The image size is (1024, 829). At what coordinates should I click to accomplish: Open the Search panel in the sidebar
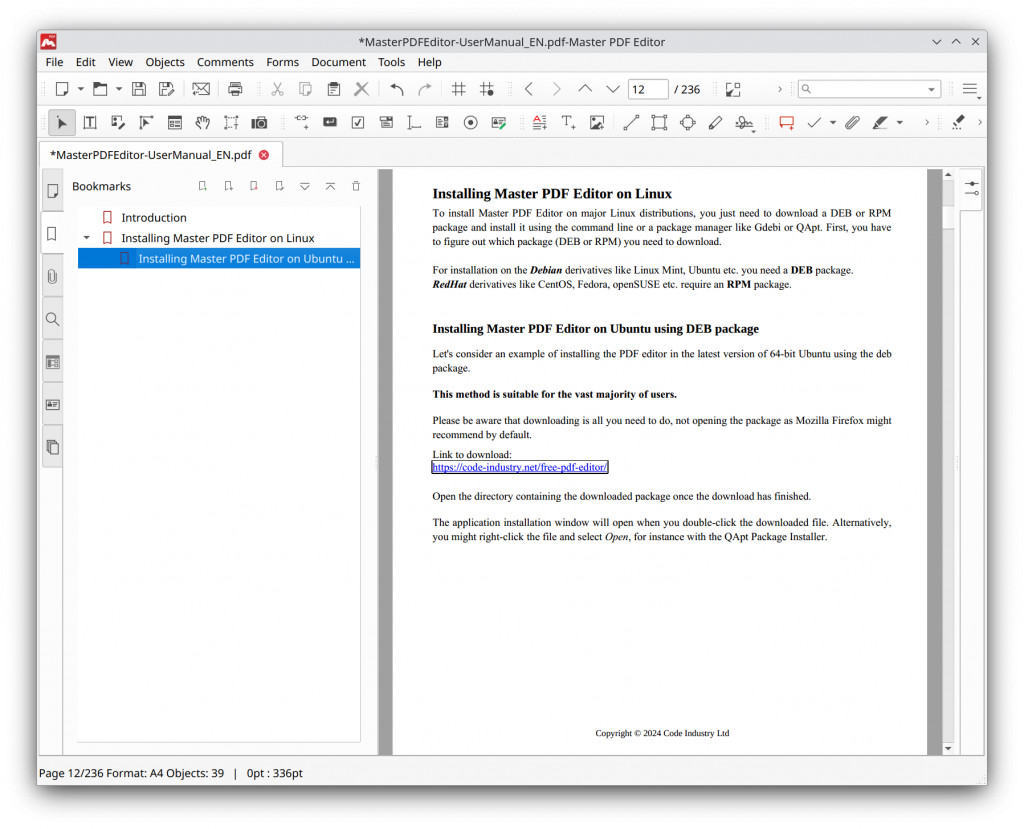tap(52, 319)
